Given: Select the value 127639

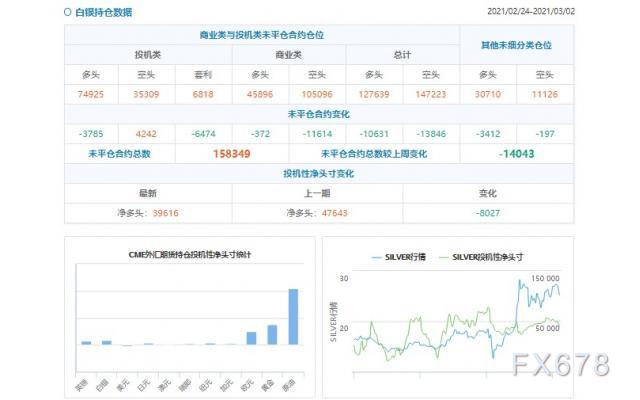Looking at the screenshot, I should 374,94.
